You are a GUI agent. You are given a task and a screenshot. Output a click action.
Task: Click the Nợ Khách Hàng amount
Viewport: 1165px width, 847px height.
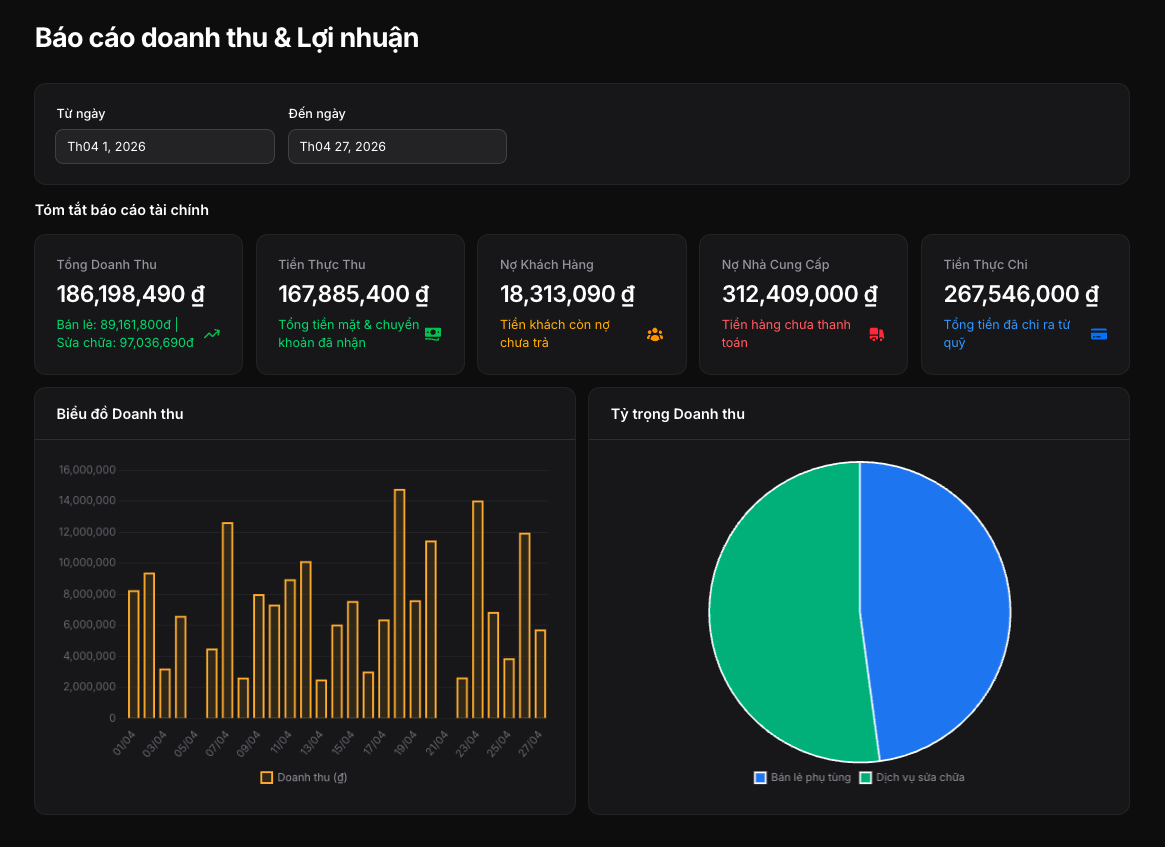[x=567, y=294]
